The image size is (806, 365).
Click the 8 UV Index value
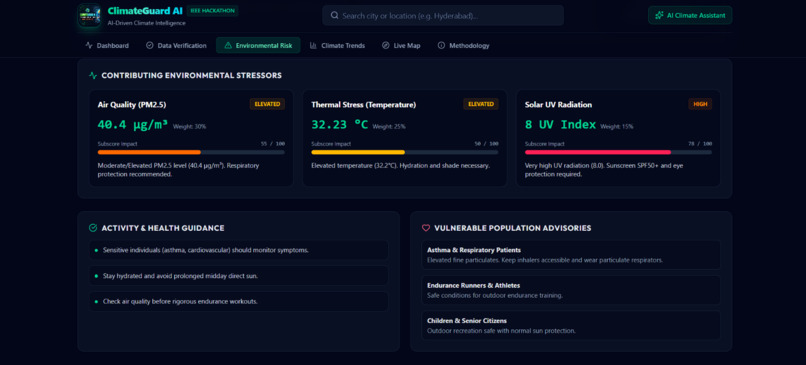coord(560,124)
